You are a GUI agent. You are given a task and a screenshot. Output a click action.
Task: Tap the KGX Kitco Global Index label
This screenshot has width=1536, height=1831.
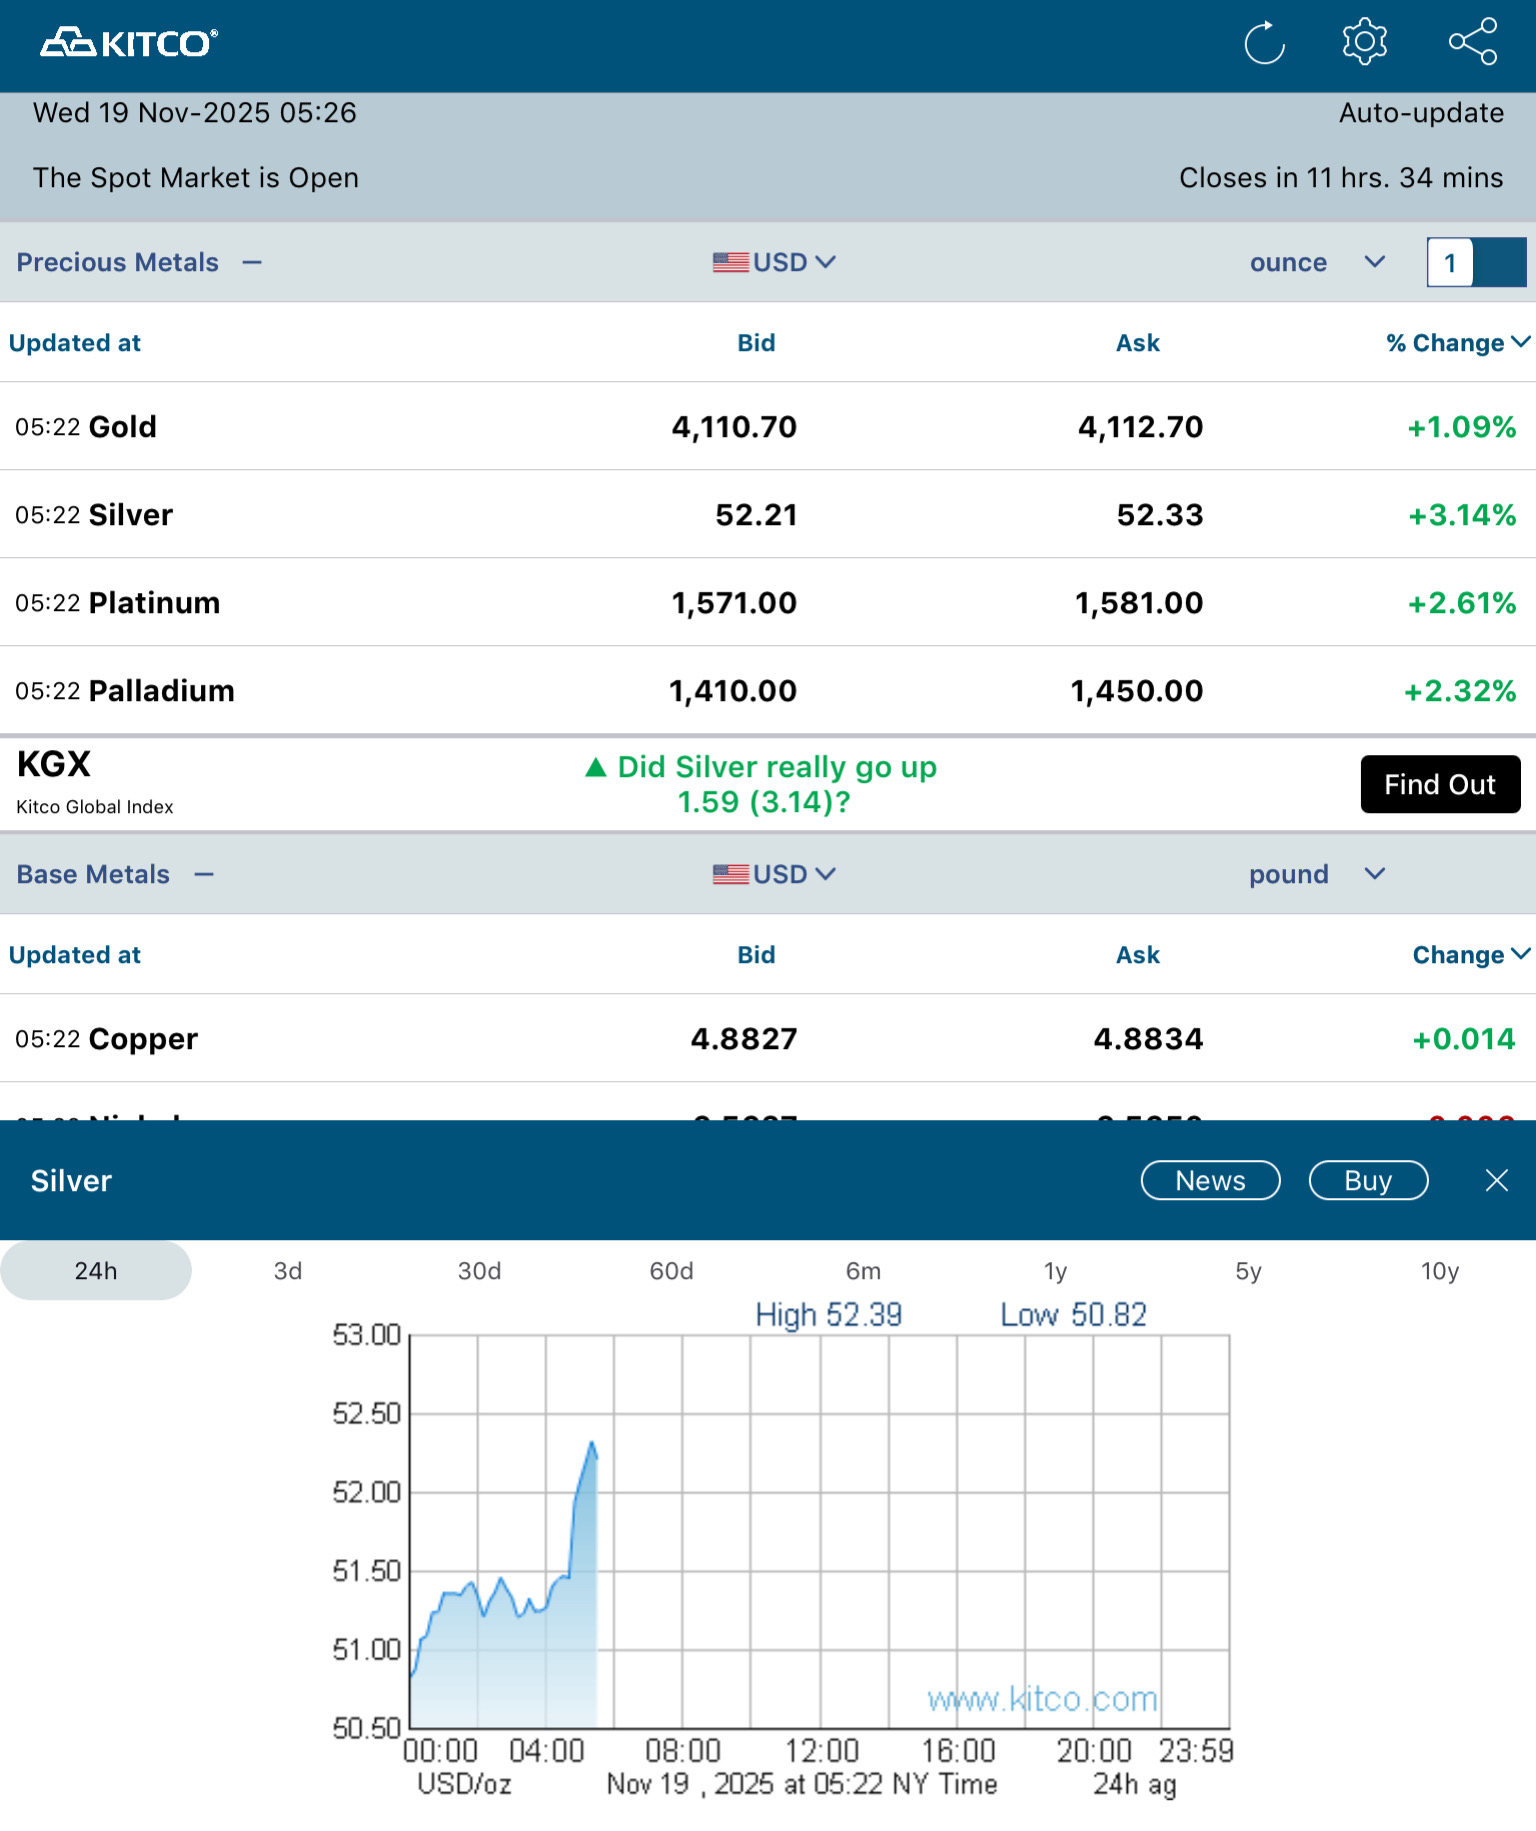pos(95,782)
